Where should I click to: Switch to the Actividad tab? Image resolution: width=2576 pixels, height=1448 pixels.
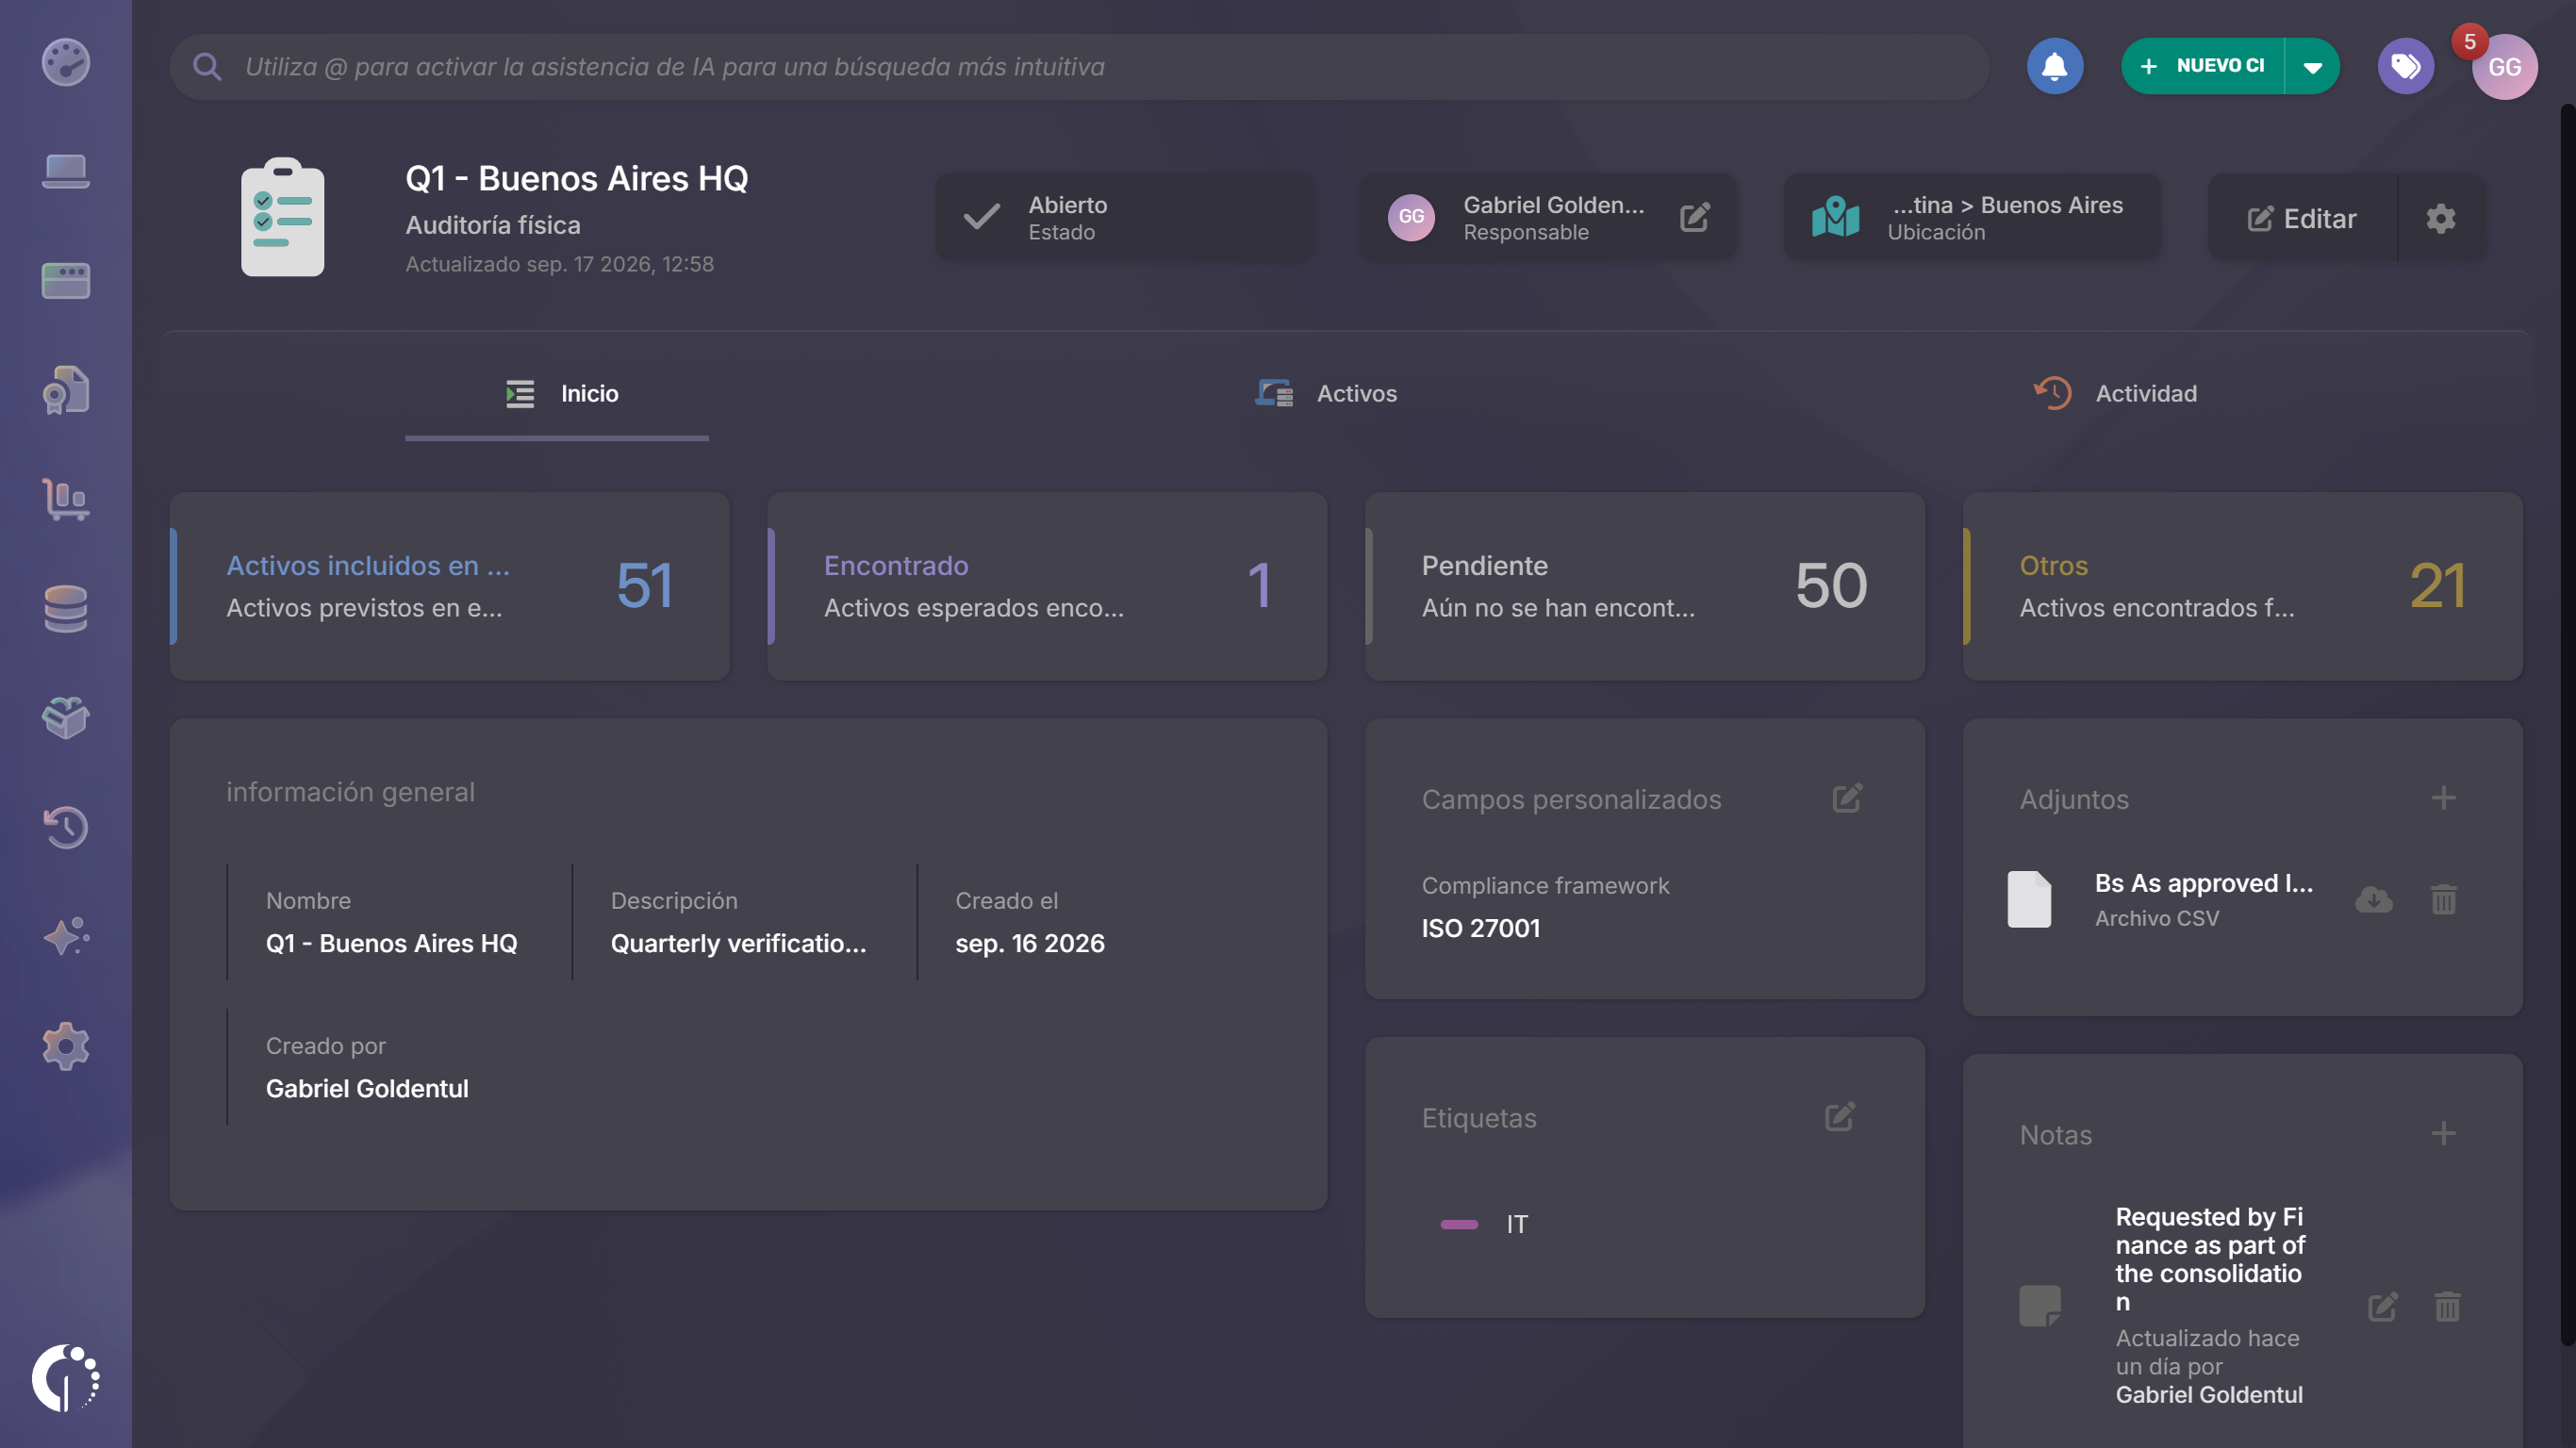(x=2115, y=394)
